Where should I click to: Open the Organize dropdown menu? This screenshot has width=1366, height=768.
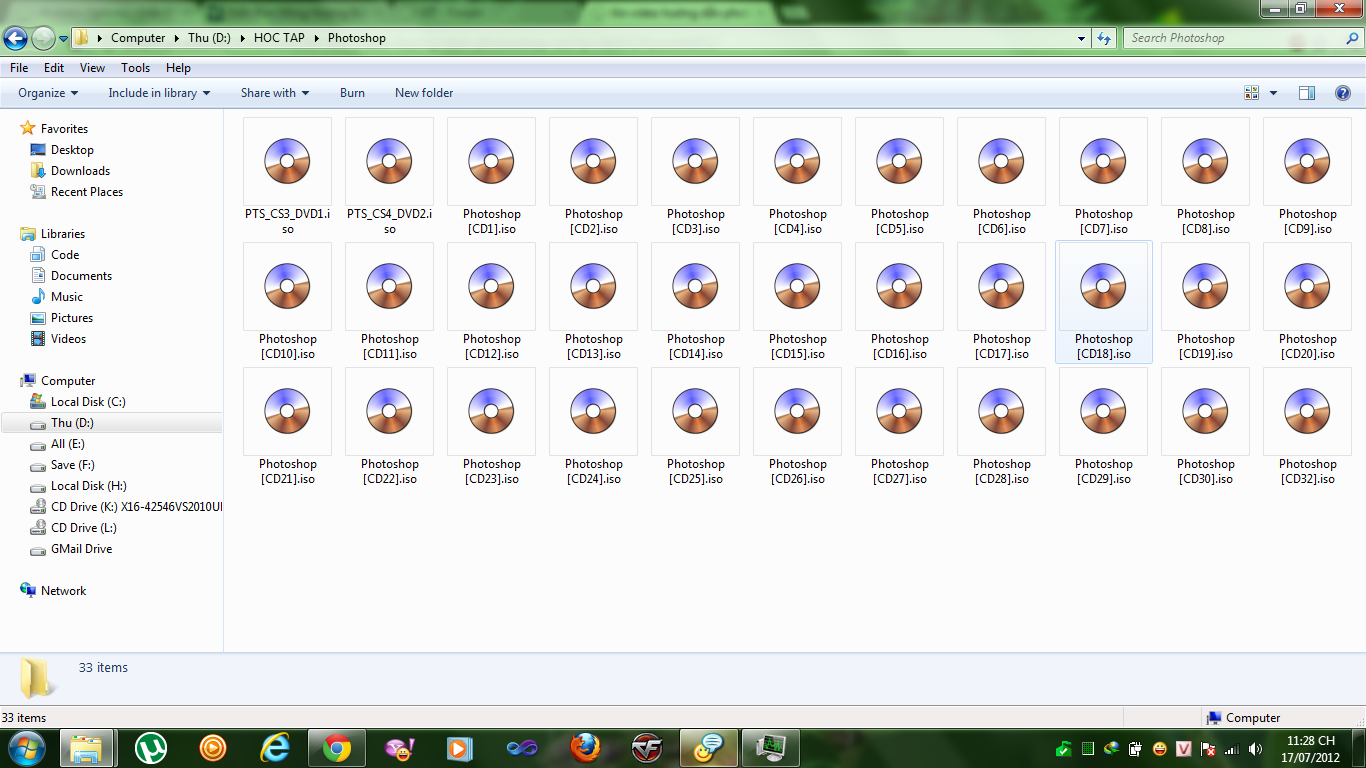click(48, 93)
